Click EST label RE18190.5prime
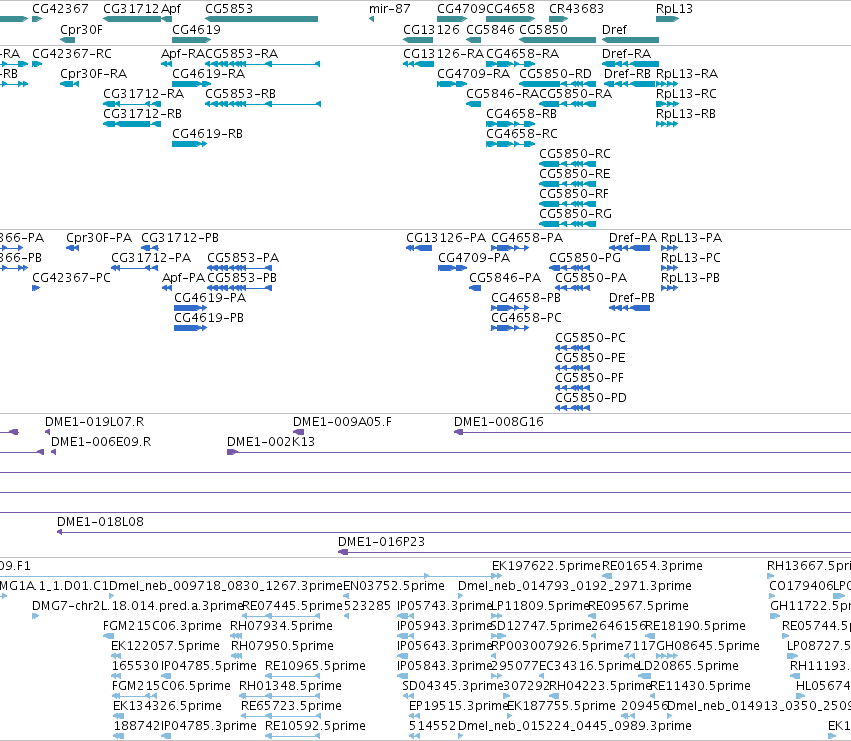Image resolution: width=851 pixels, height=741 pixels. tap(695, 626)
